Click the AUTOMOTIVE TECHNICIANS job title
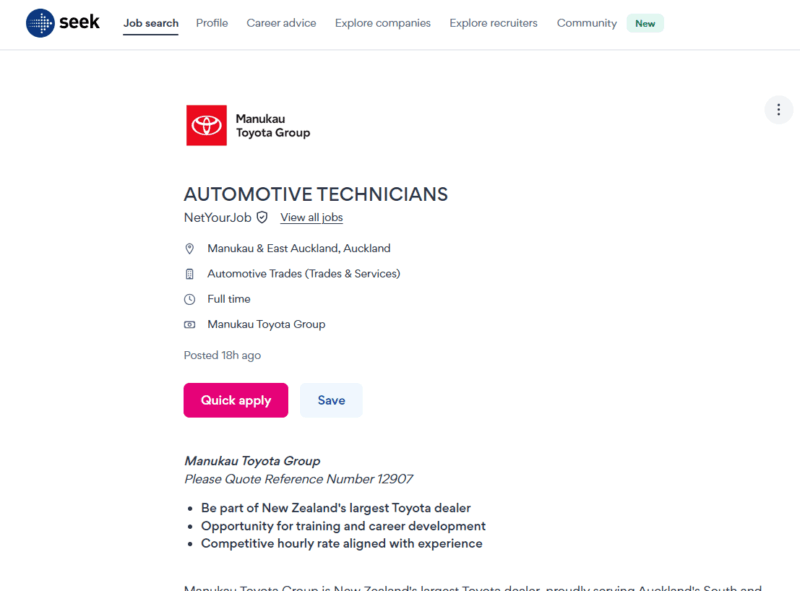 (x=316, y=194)
